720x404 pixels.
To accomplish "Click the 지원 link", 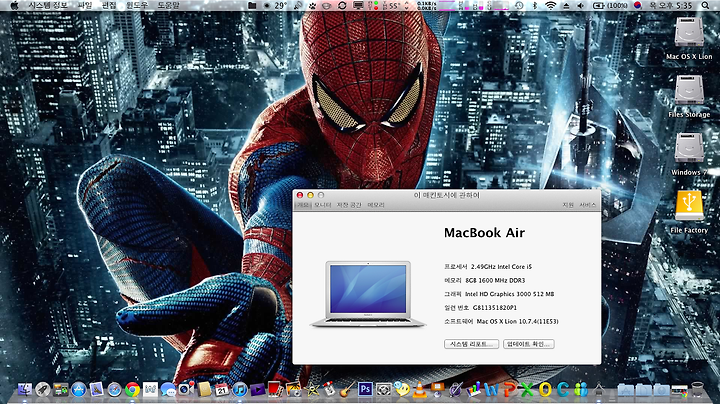I will [568, 205].
